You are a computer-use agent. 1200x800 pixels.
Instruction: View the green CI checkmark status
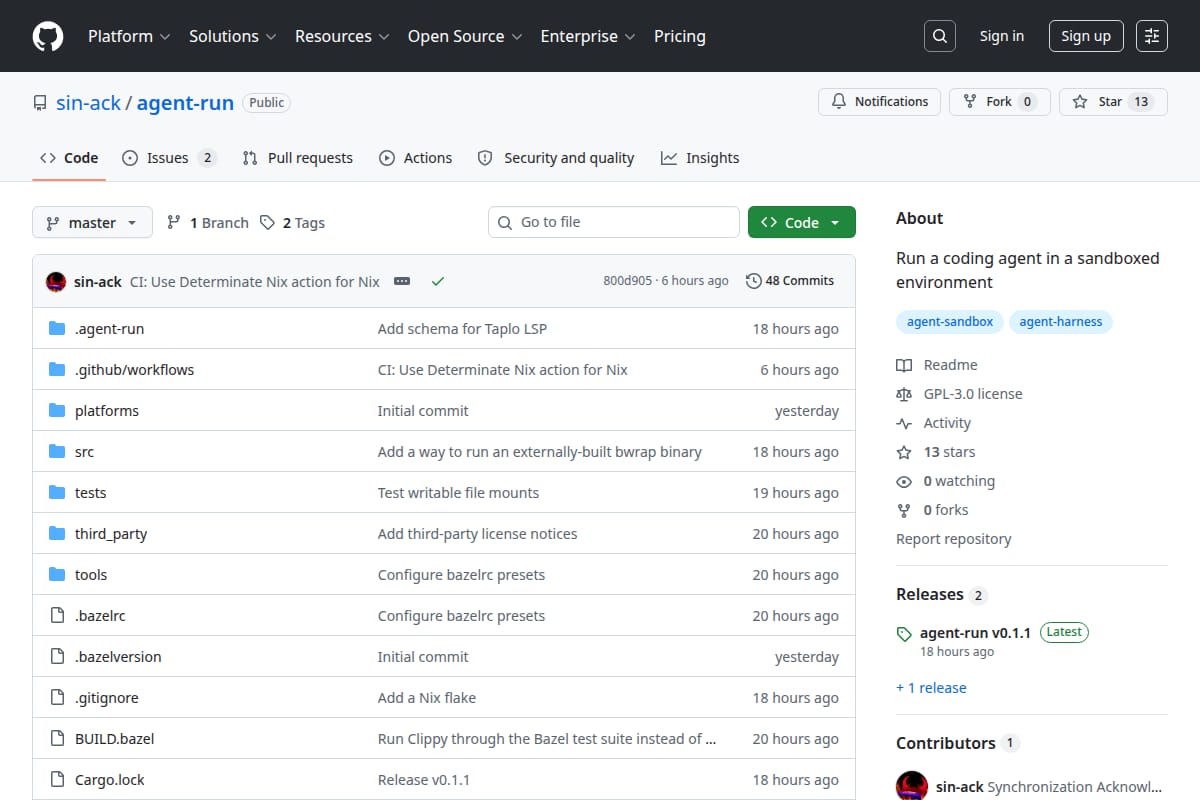coord(437,281)
